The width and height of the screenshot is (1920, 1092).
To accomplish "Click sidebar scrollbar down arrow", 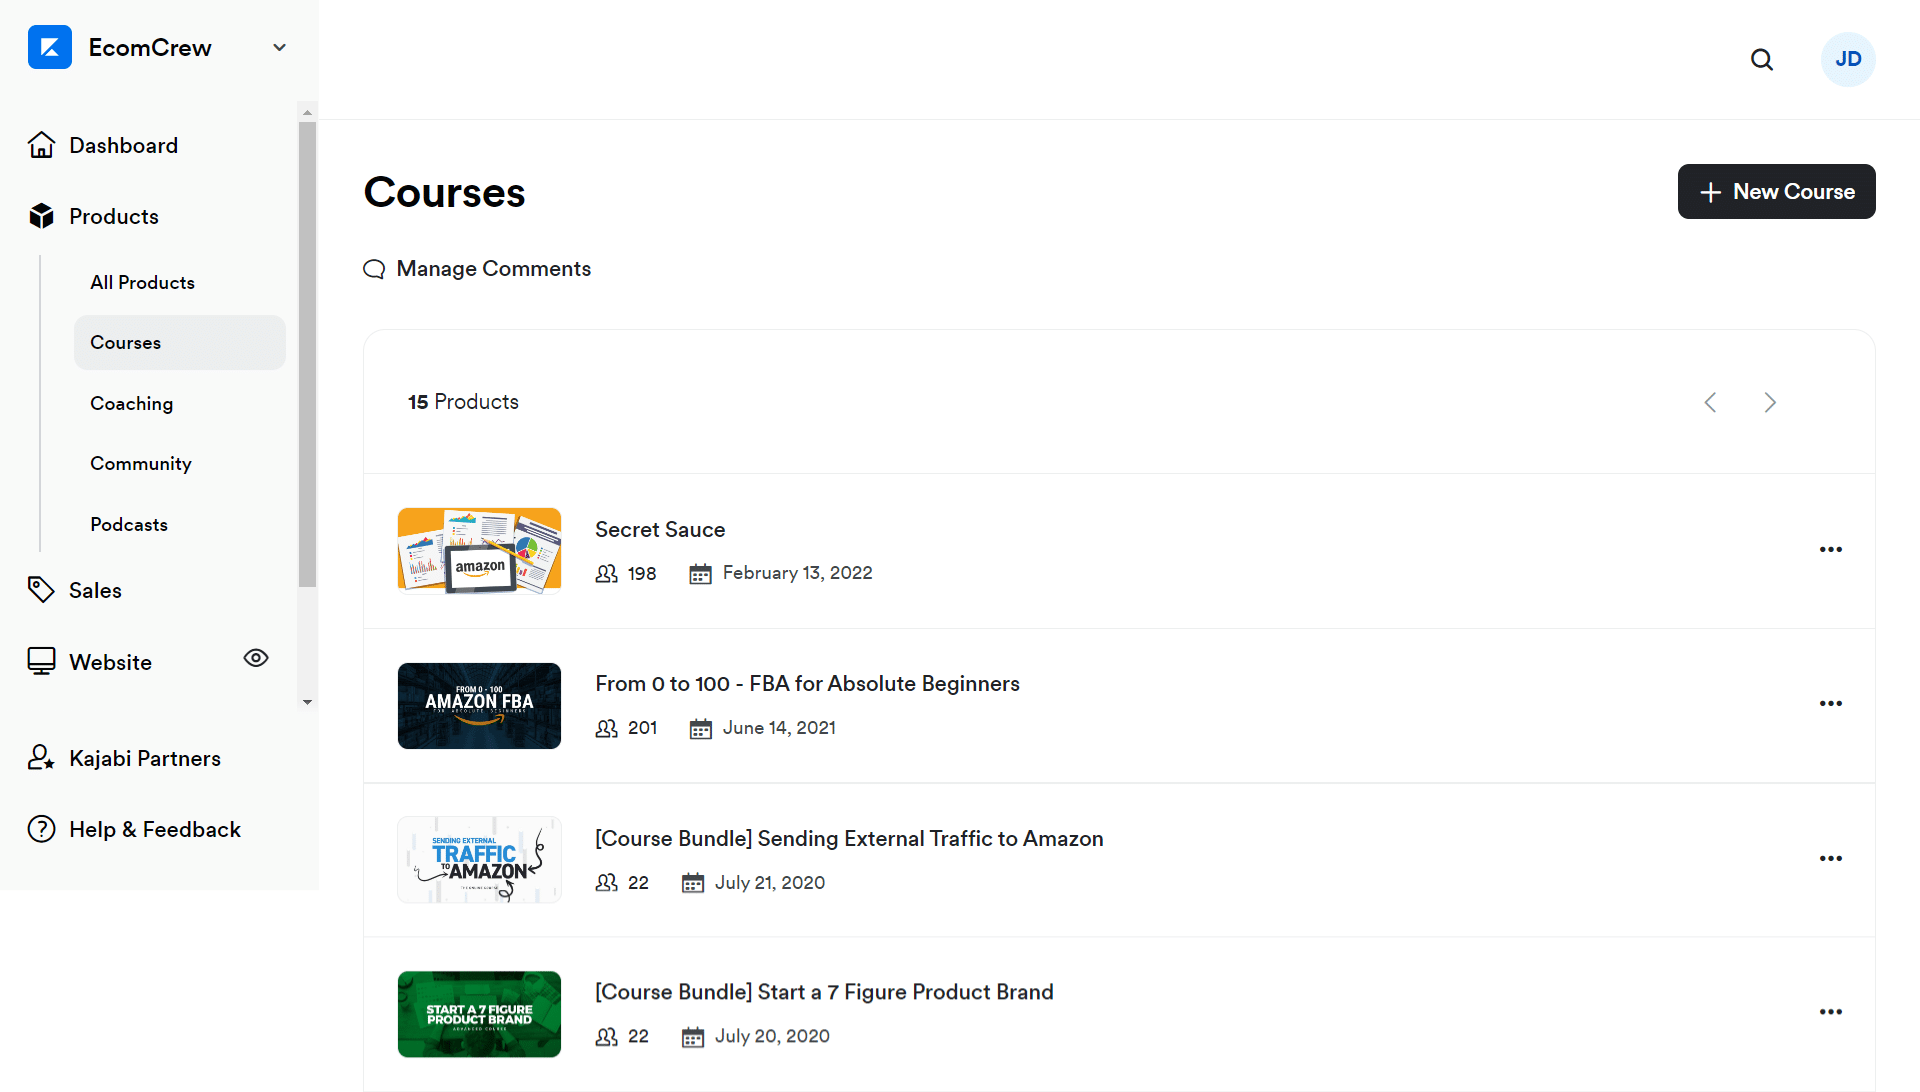I will (307, 702).
